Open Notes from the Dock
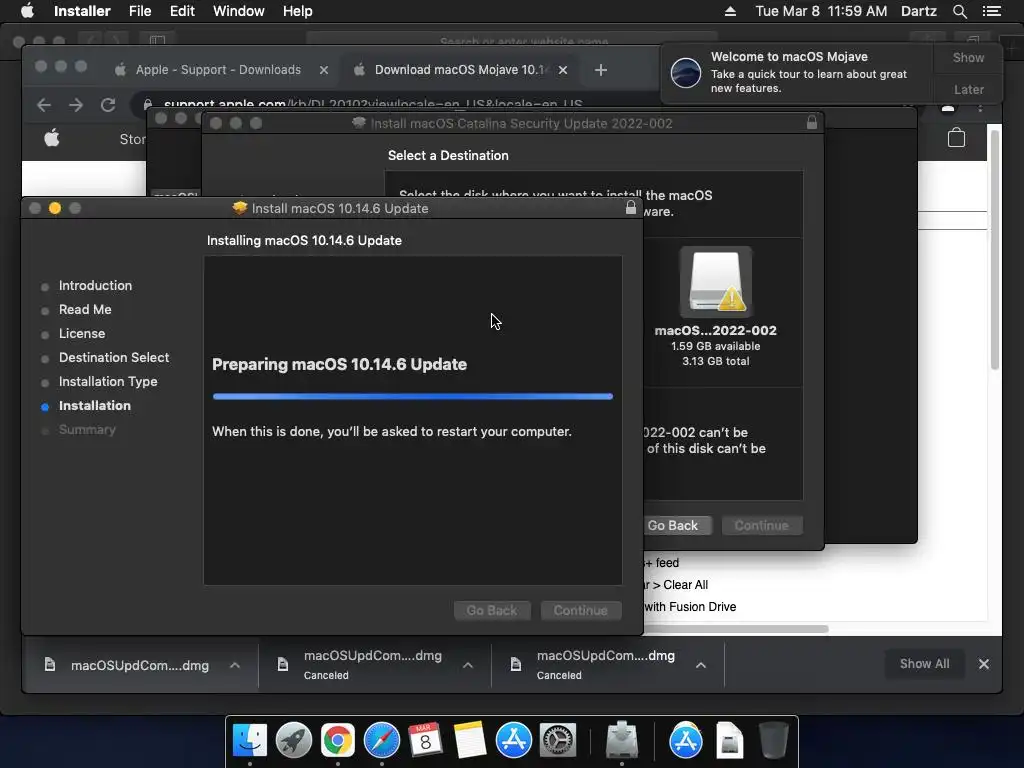 [x=470, y=741]
